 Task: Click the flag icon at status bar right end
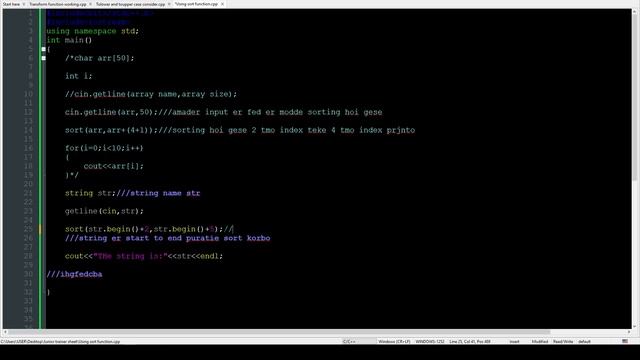[x=625, y=342]
